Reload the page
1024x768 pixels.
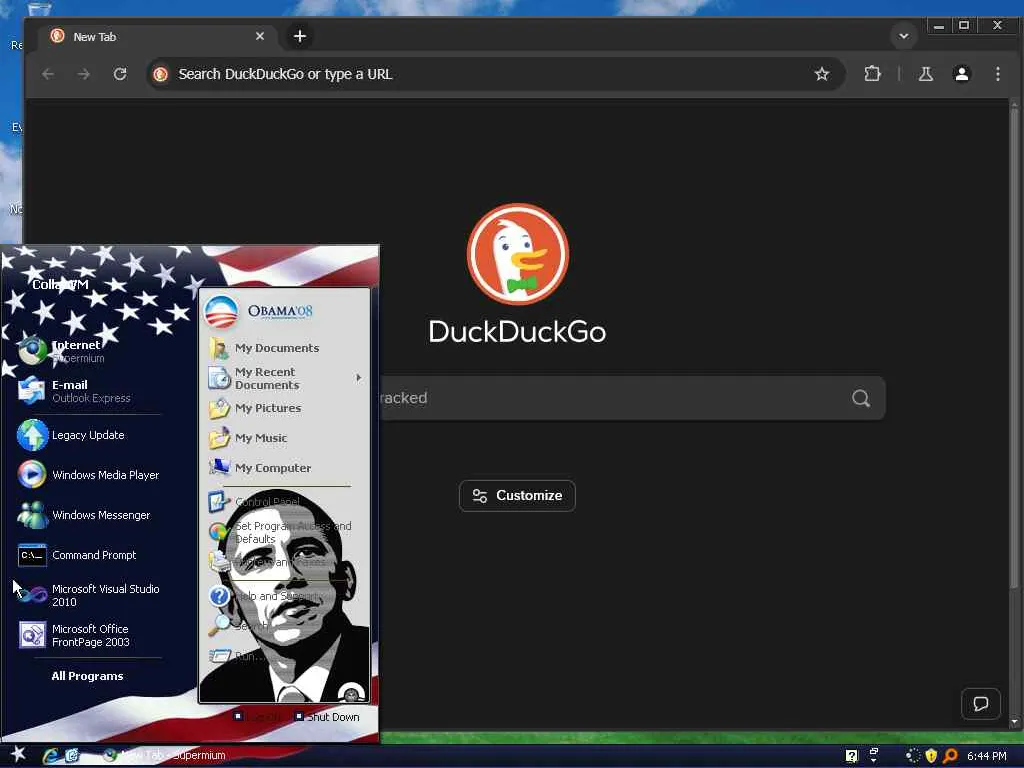(x=120, y=74)
